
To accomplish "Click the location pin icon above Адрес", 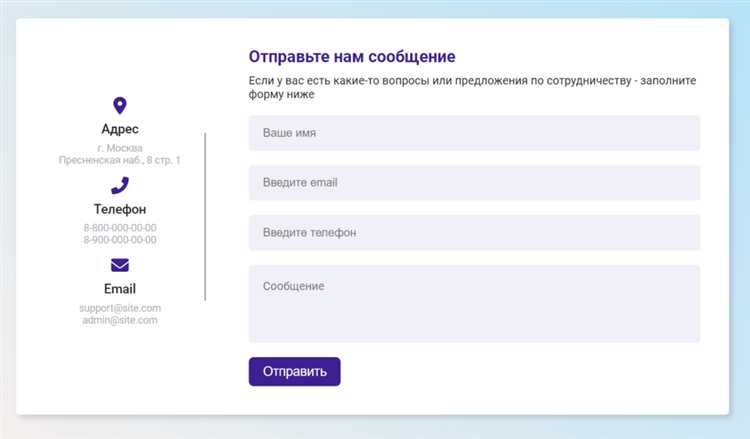I will pos(120,106).
